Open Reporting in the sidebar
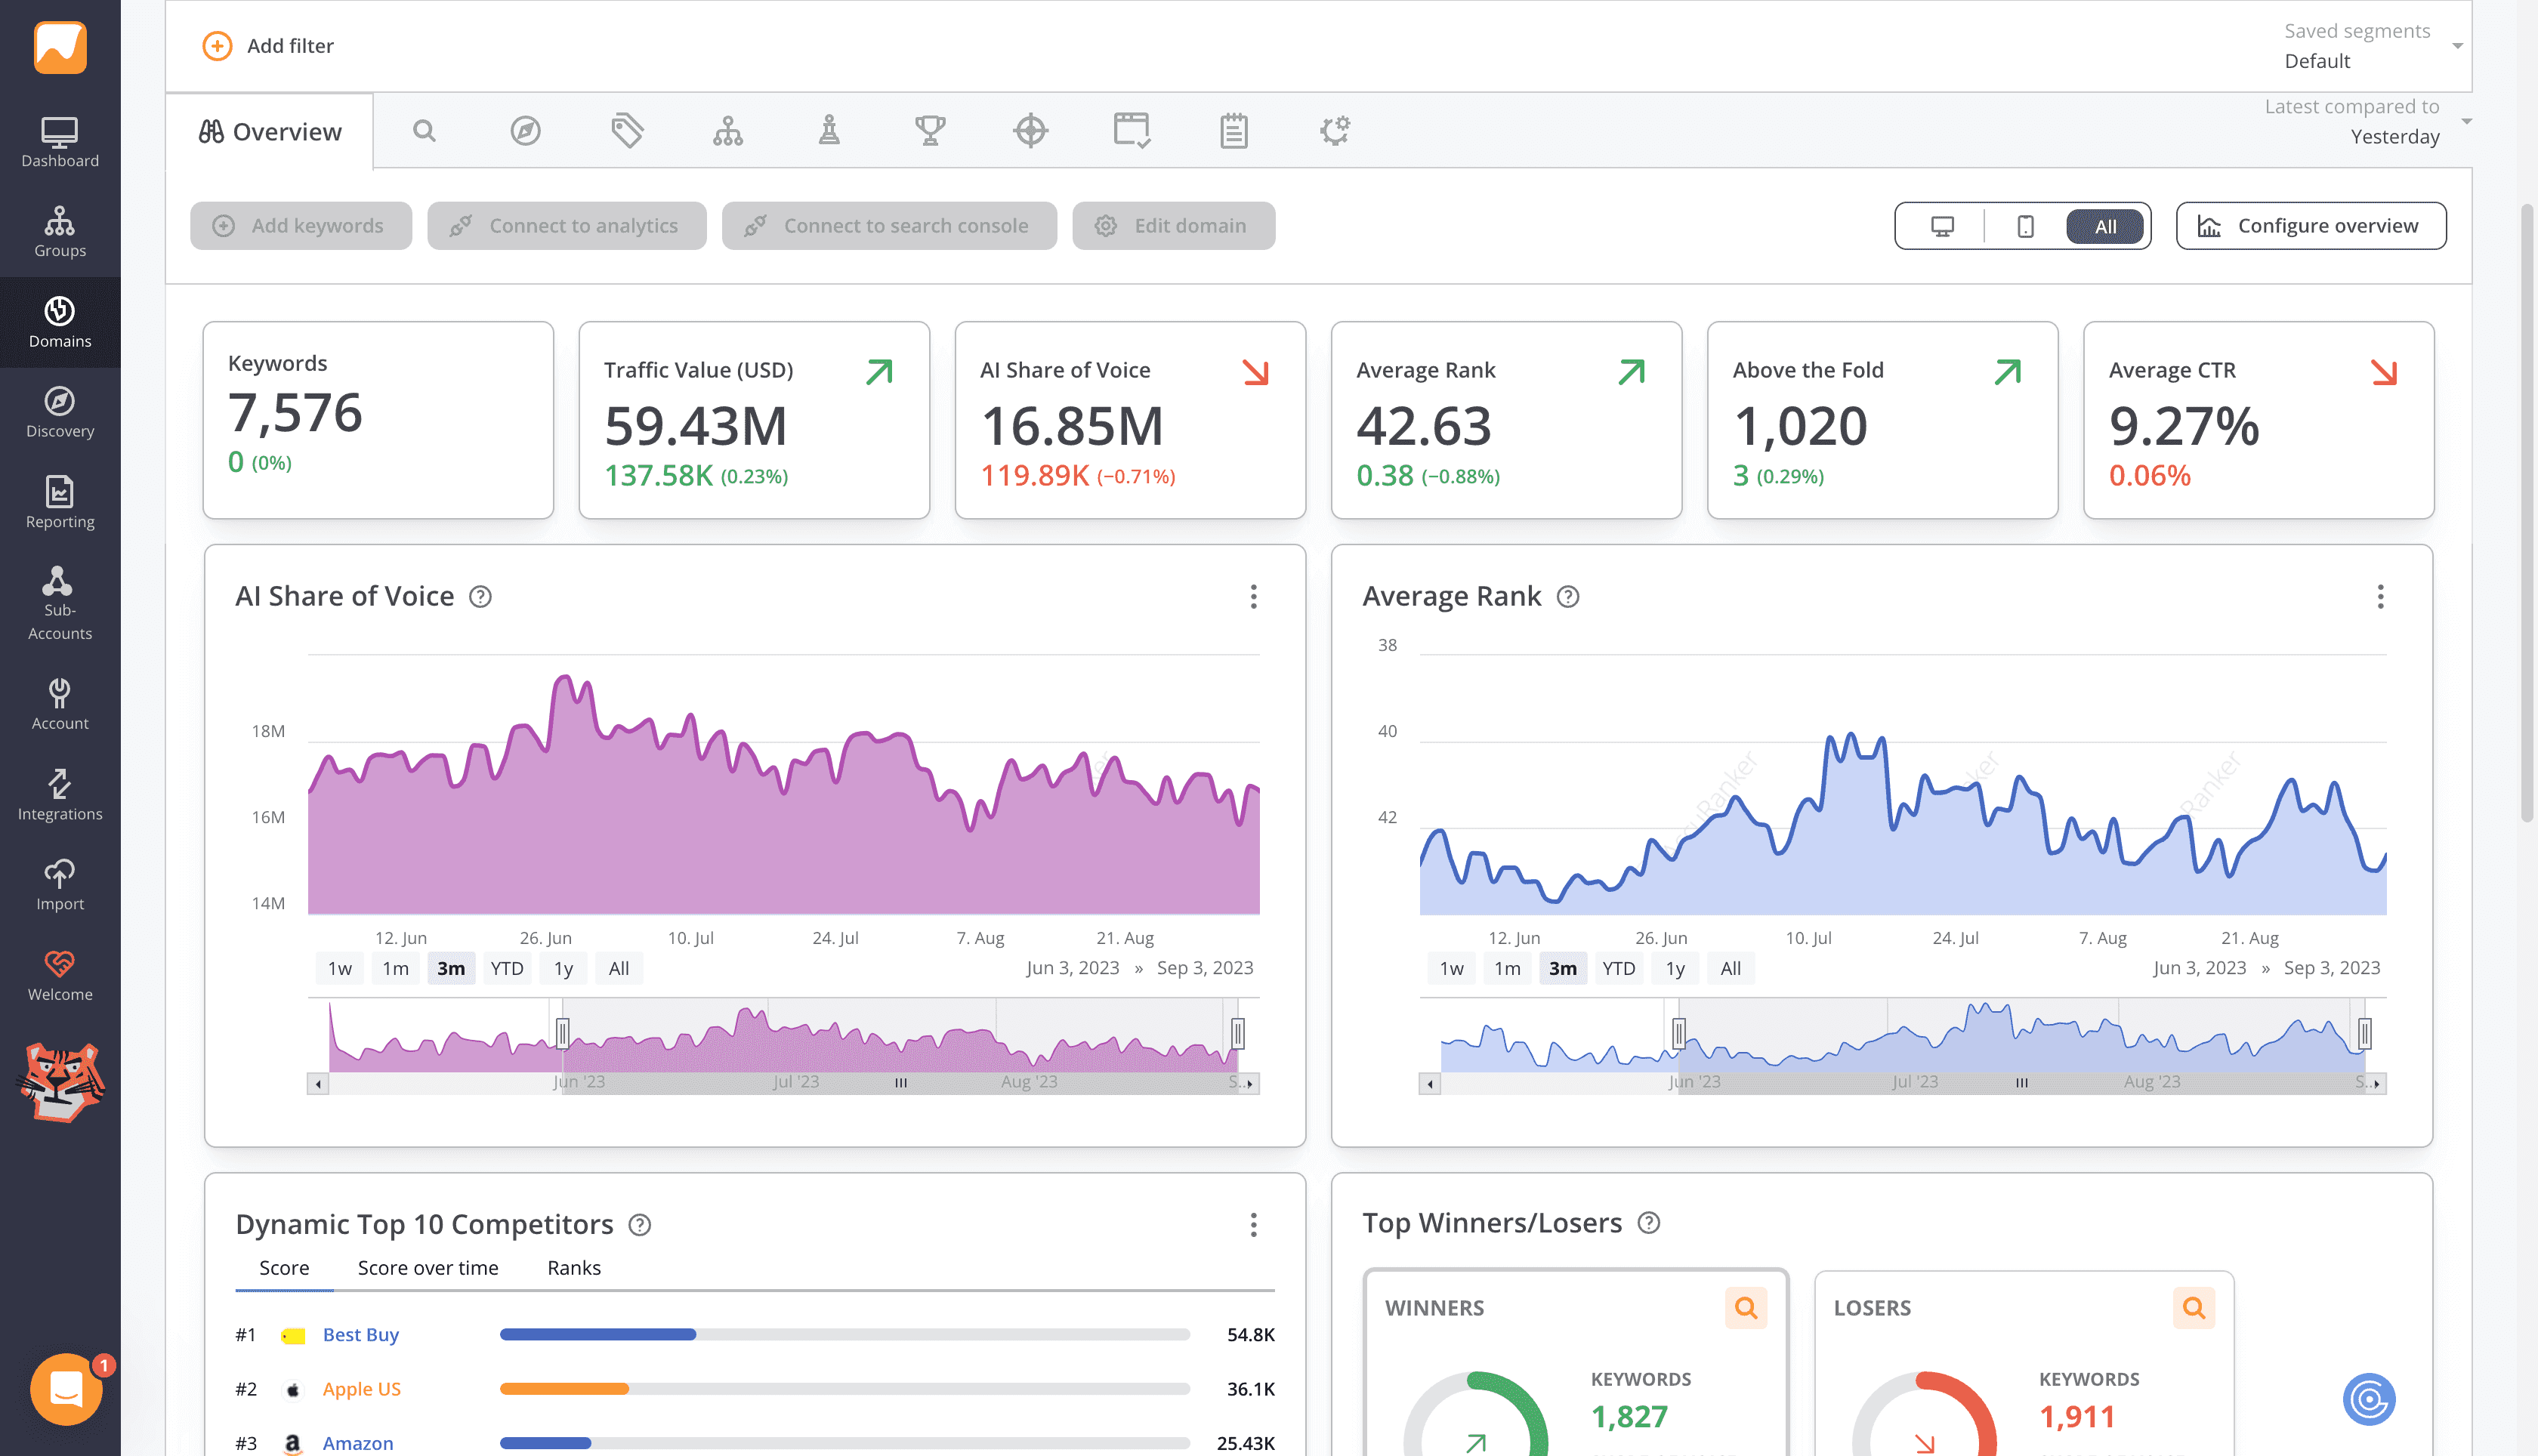Image resolution: width=2538 pixels, height=1456 pixels. [60, 502]
